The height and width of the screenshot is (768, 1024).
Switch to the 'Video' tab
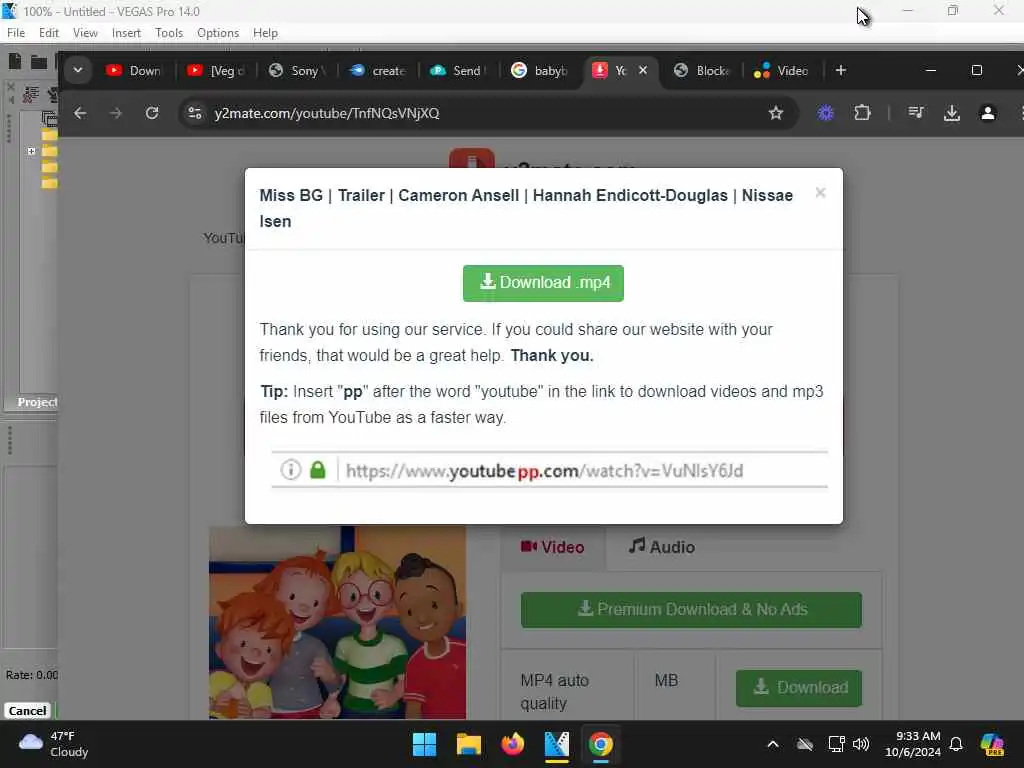point(782,71)
